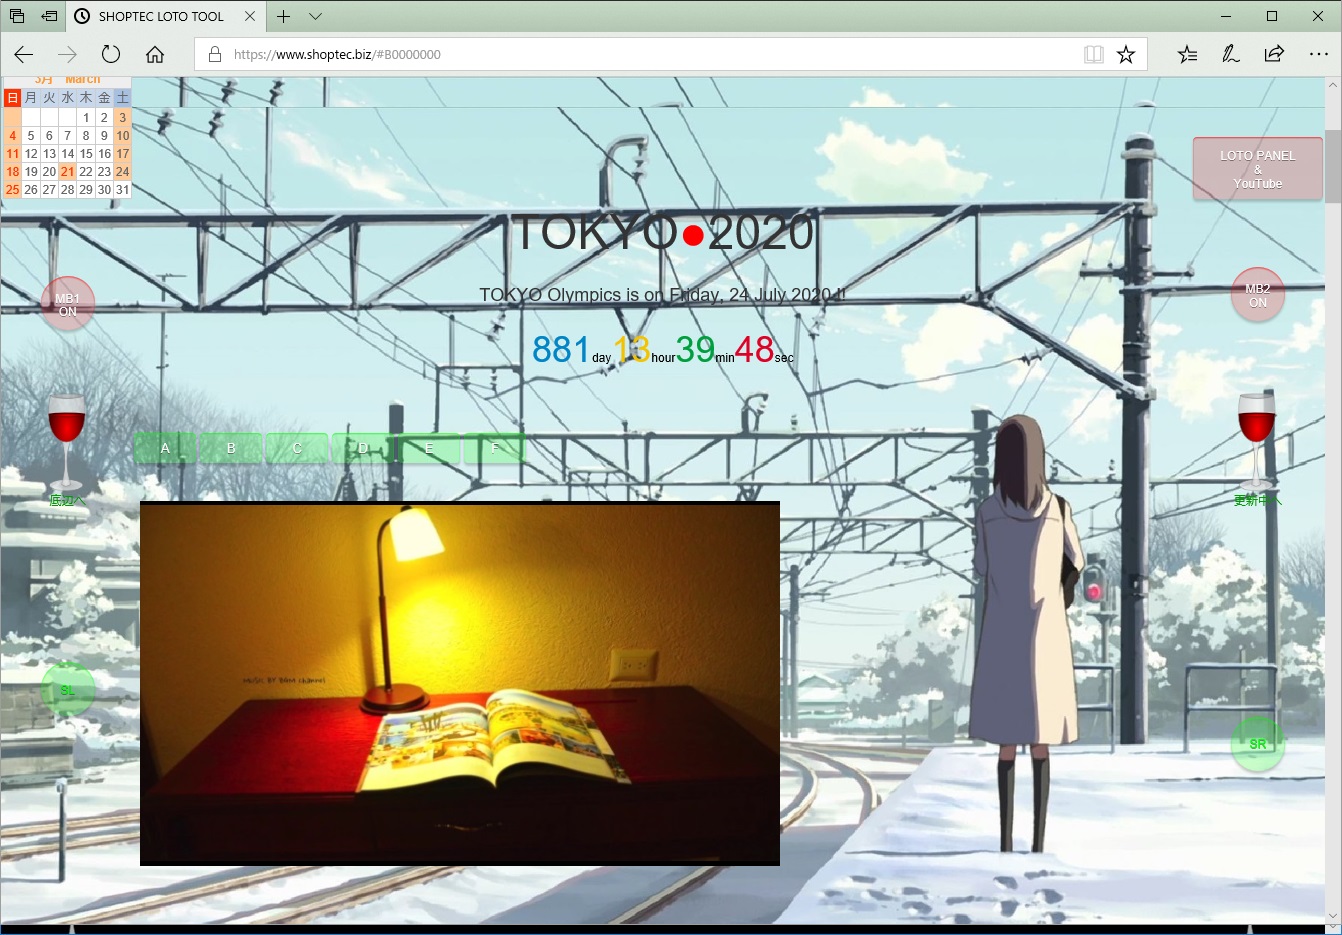Viewport: 1342px width, 935px height.
Task: Click the 881 day countdown number
Action: 561,349
